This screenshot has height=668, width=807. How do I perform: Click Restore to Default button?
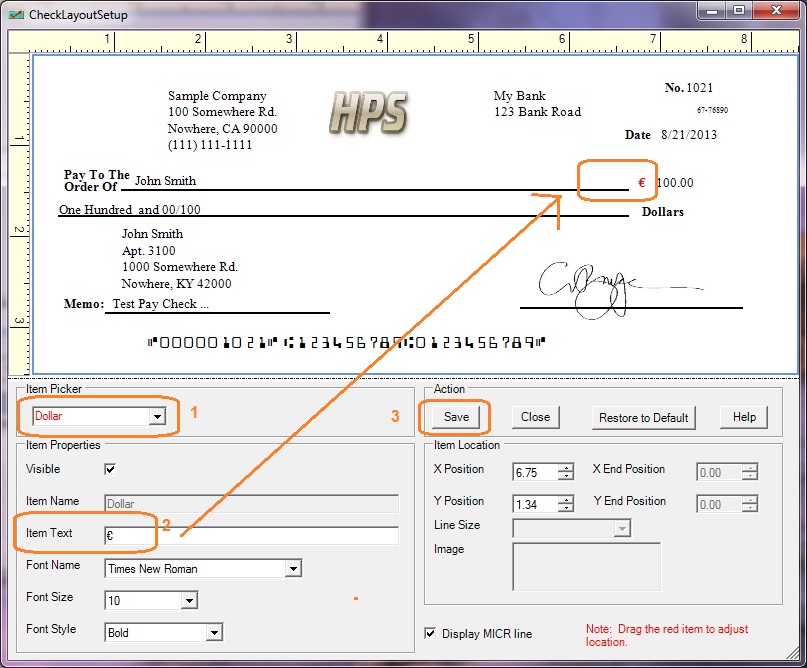pyautogui.click(x=643, y=417)
